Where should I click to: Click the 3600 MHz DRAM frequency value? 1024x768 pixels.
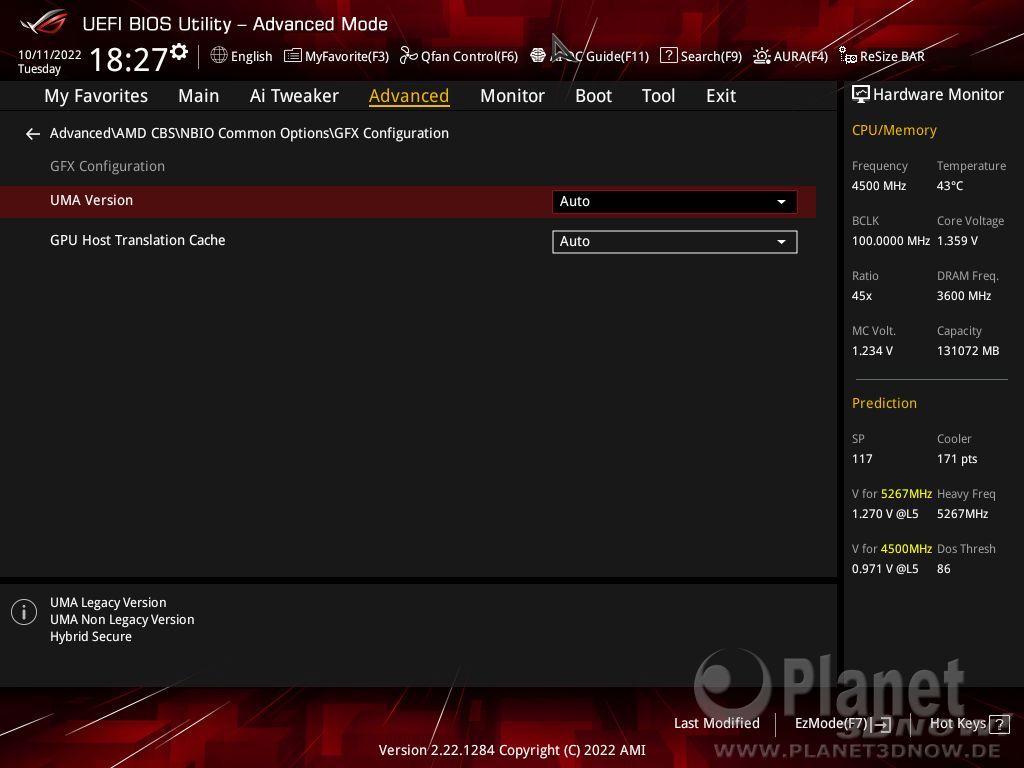(964, 296)
